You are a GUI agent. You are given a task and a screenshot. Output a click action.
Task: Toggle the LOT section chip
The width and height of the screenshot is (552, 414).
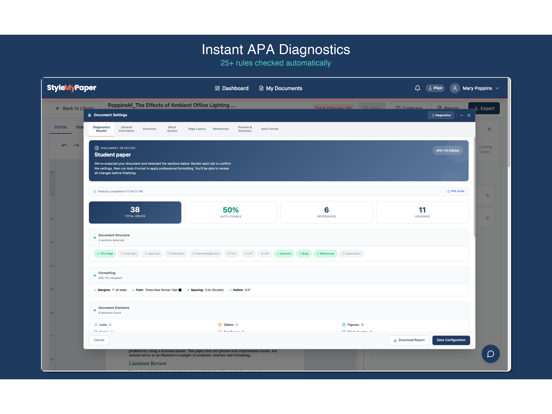(248, 253)
